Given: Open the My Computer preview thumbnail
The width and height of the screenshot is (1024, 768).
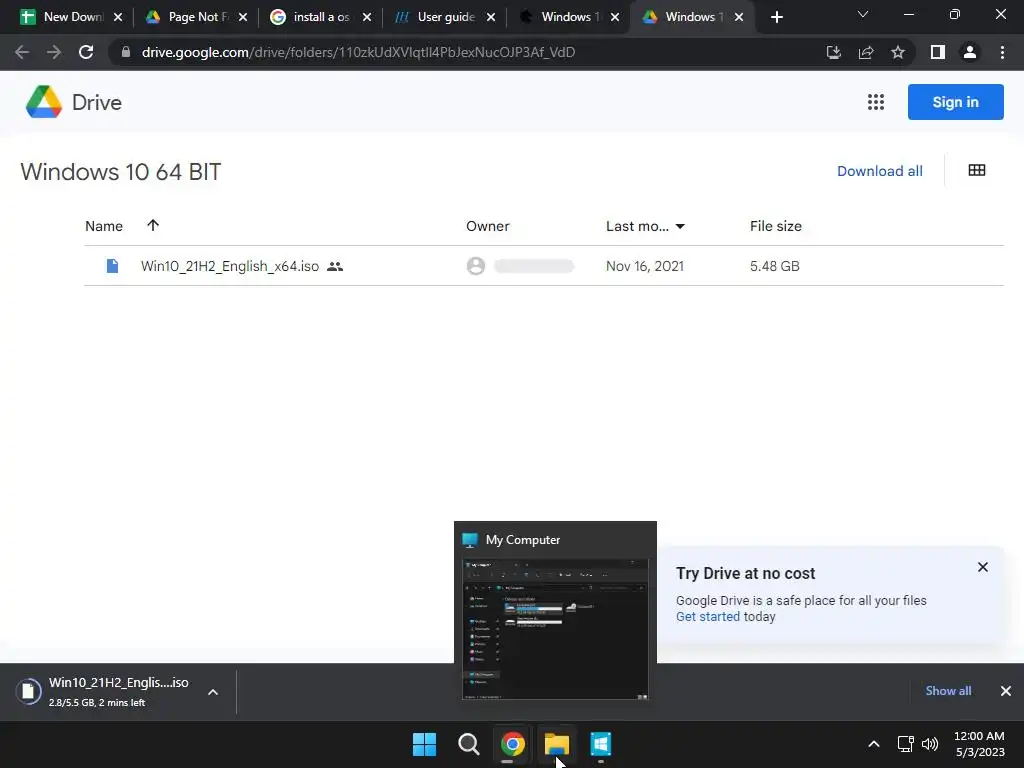Looking at the screenshot, I should pyautogui.click(x=555, y=628).
